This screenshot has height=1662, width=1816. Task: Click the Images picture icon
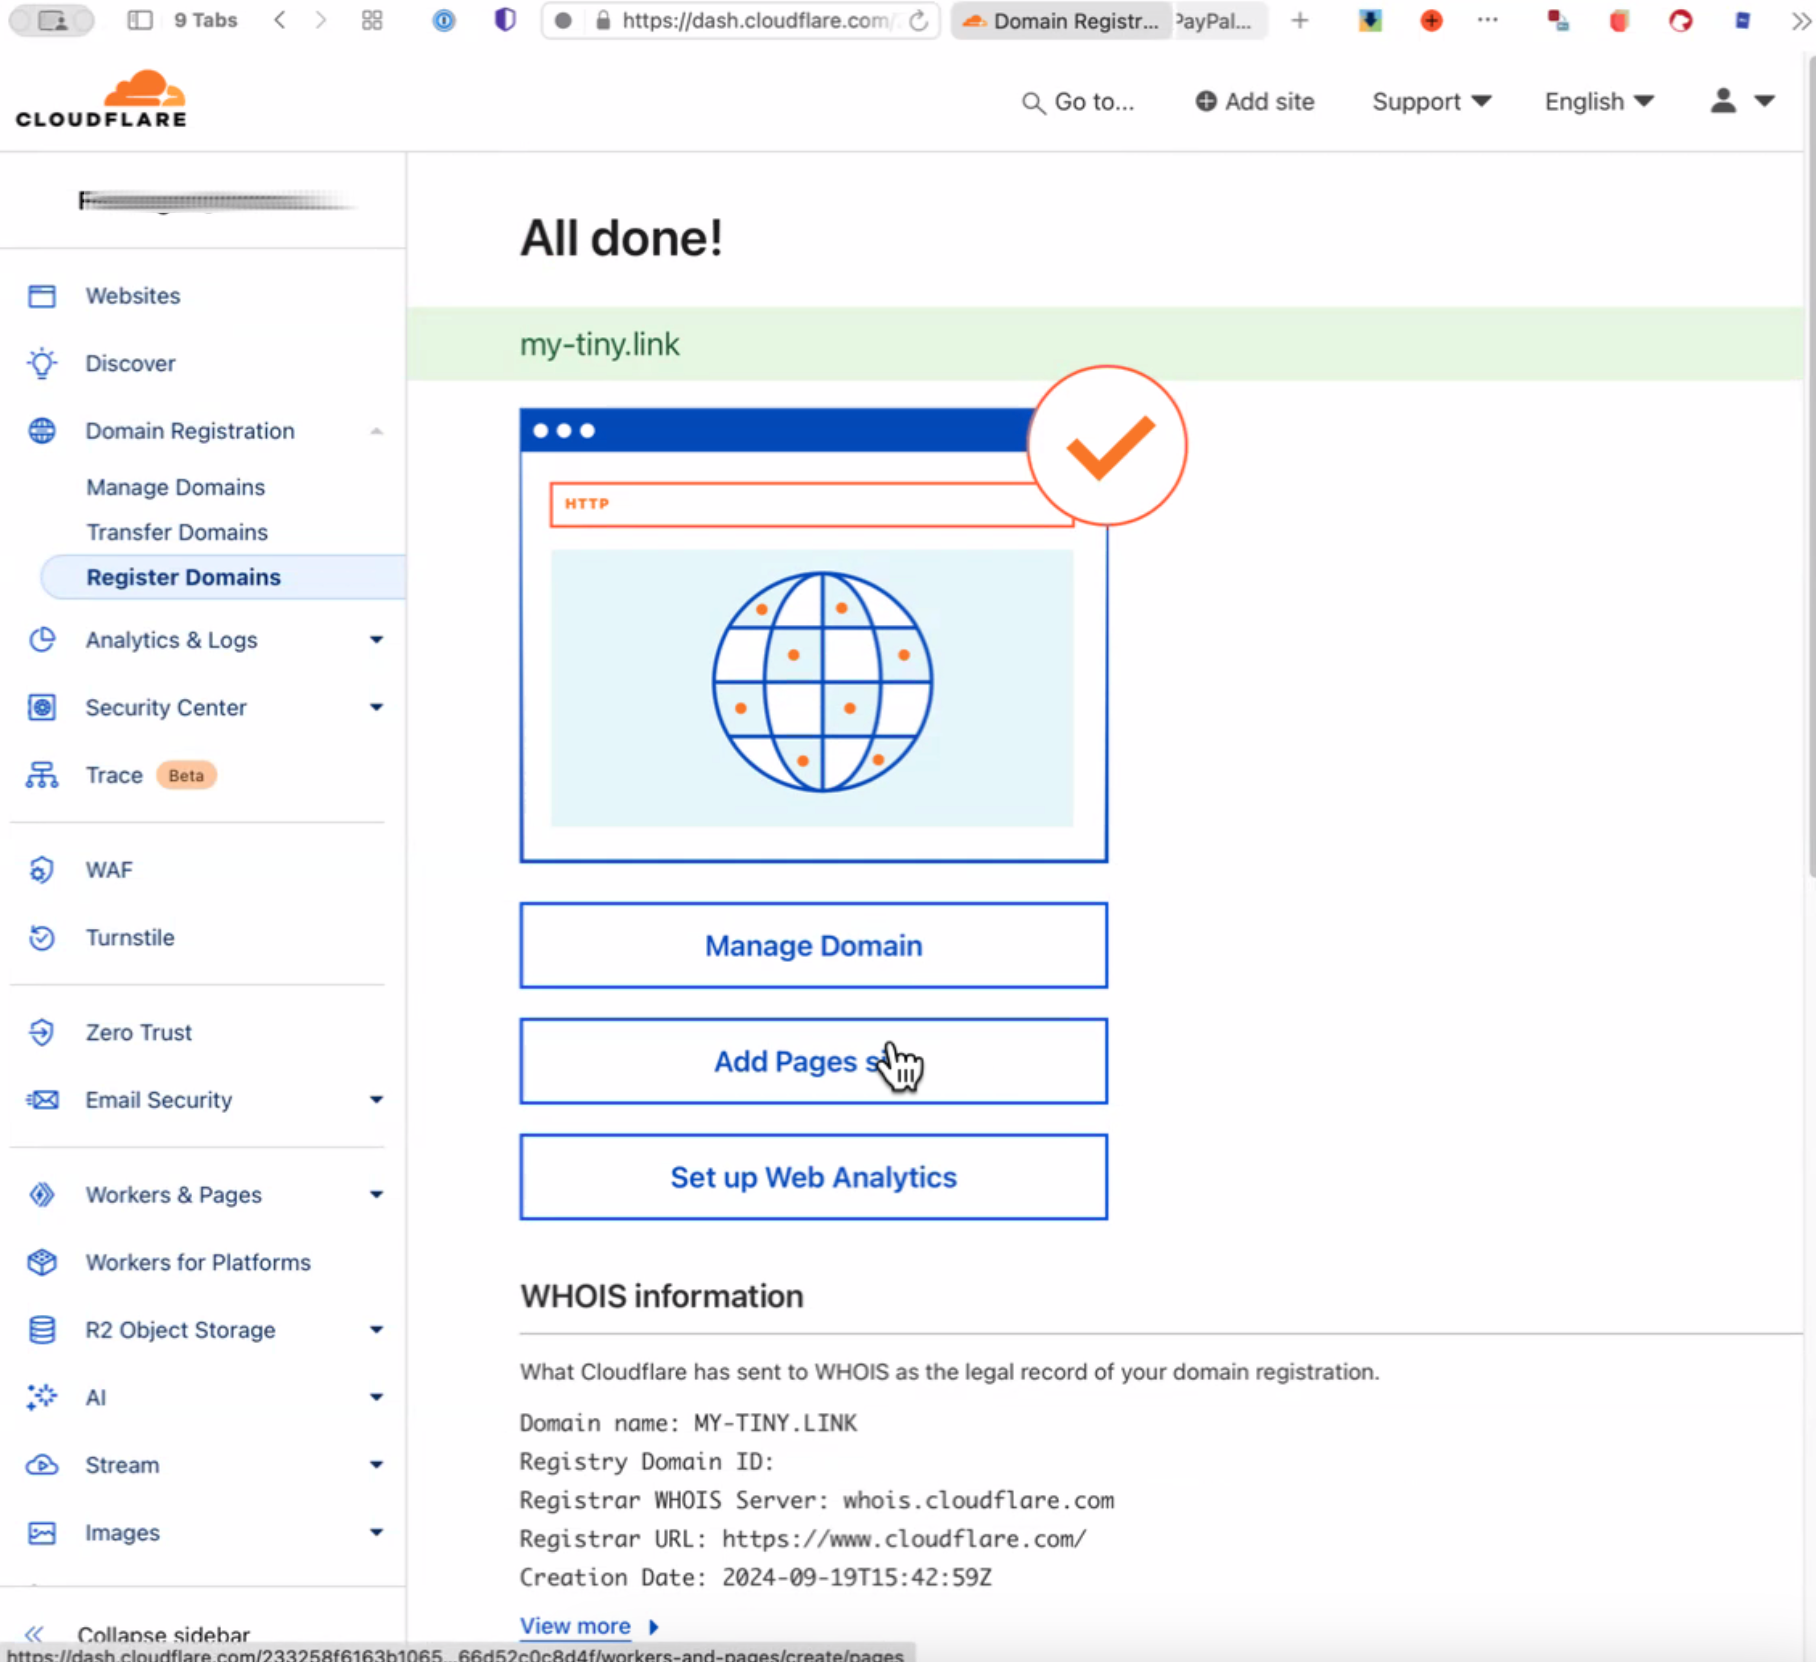[x=42, y=1533]
